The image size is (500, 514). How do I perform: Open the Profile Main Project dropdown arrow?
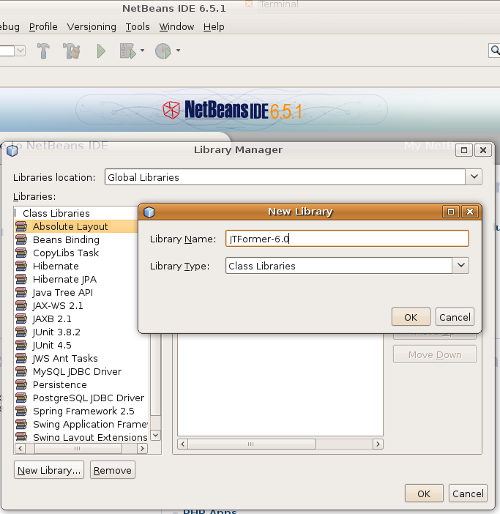tap(178, 50)
